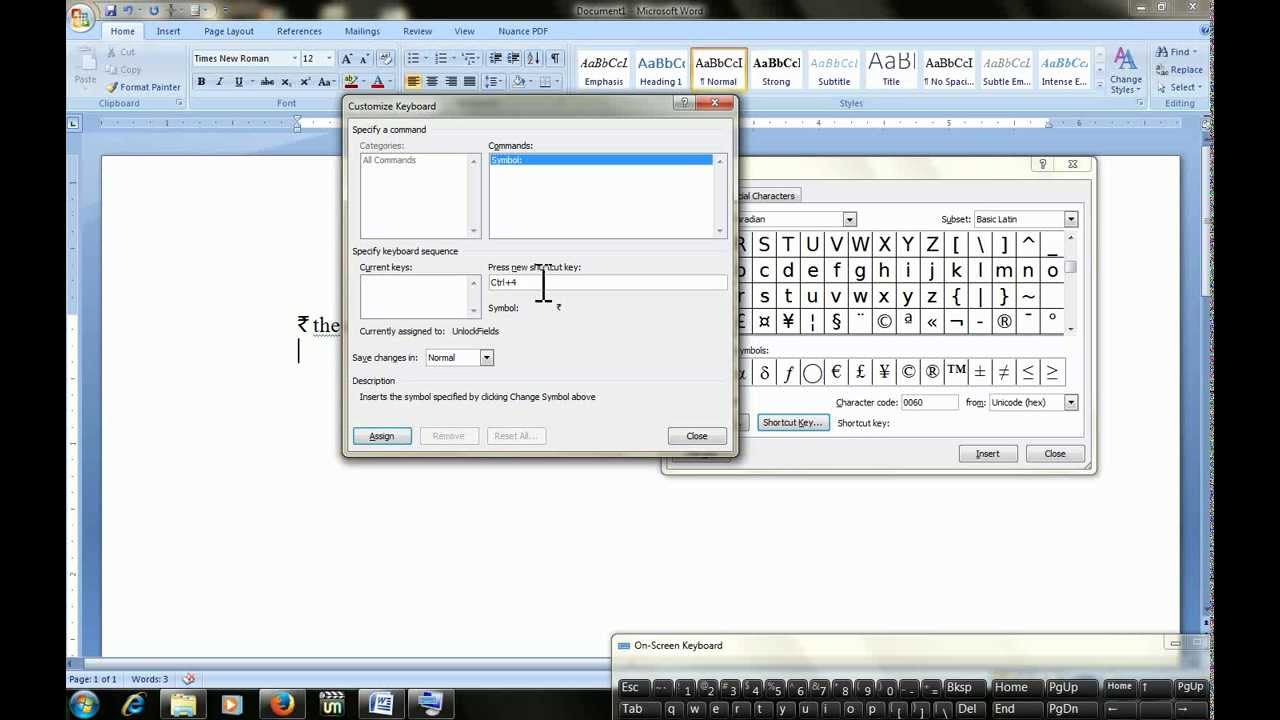Image resolution: width=1280 pixels, height=720 pixels.
Task: Click the shading paint bucket button
Action: click(x=517, y=82)
